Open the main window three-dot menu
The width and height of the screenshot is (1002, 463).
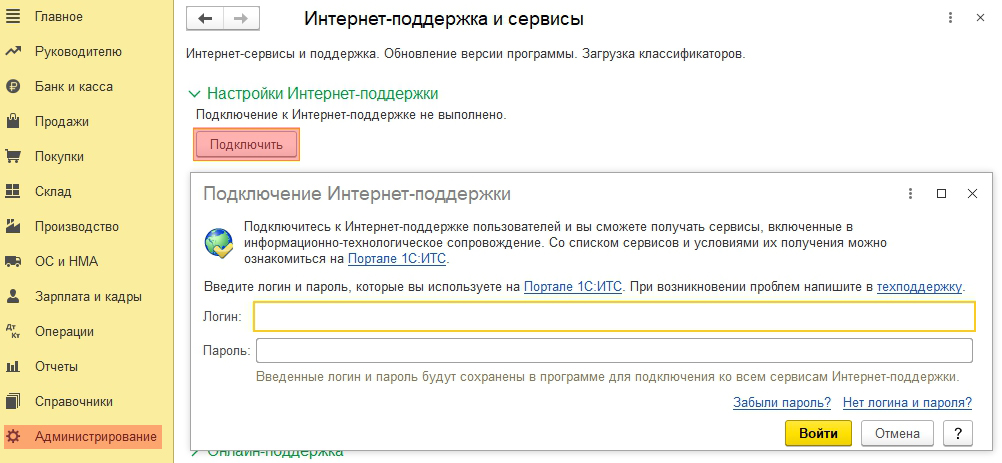point(951,18)
